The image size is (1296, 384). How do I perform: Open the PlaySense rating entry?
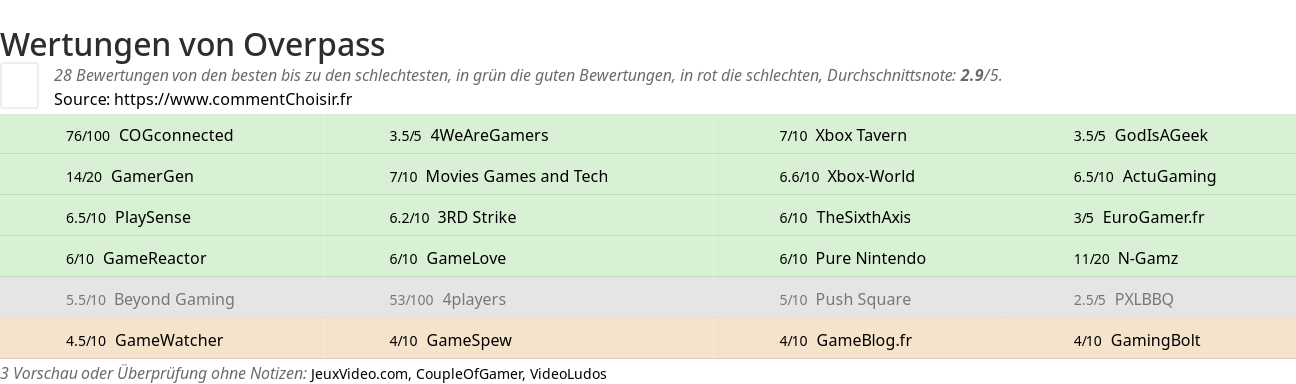point(153,217)
